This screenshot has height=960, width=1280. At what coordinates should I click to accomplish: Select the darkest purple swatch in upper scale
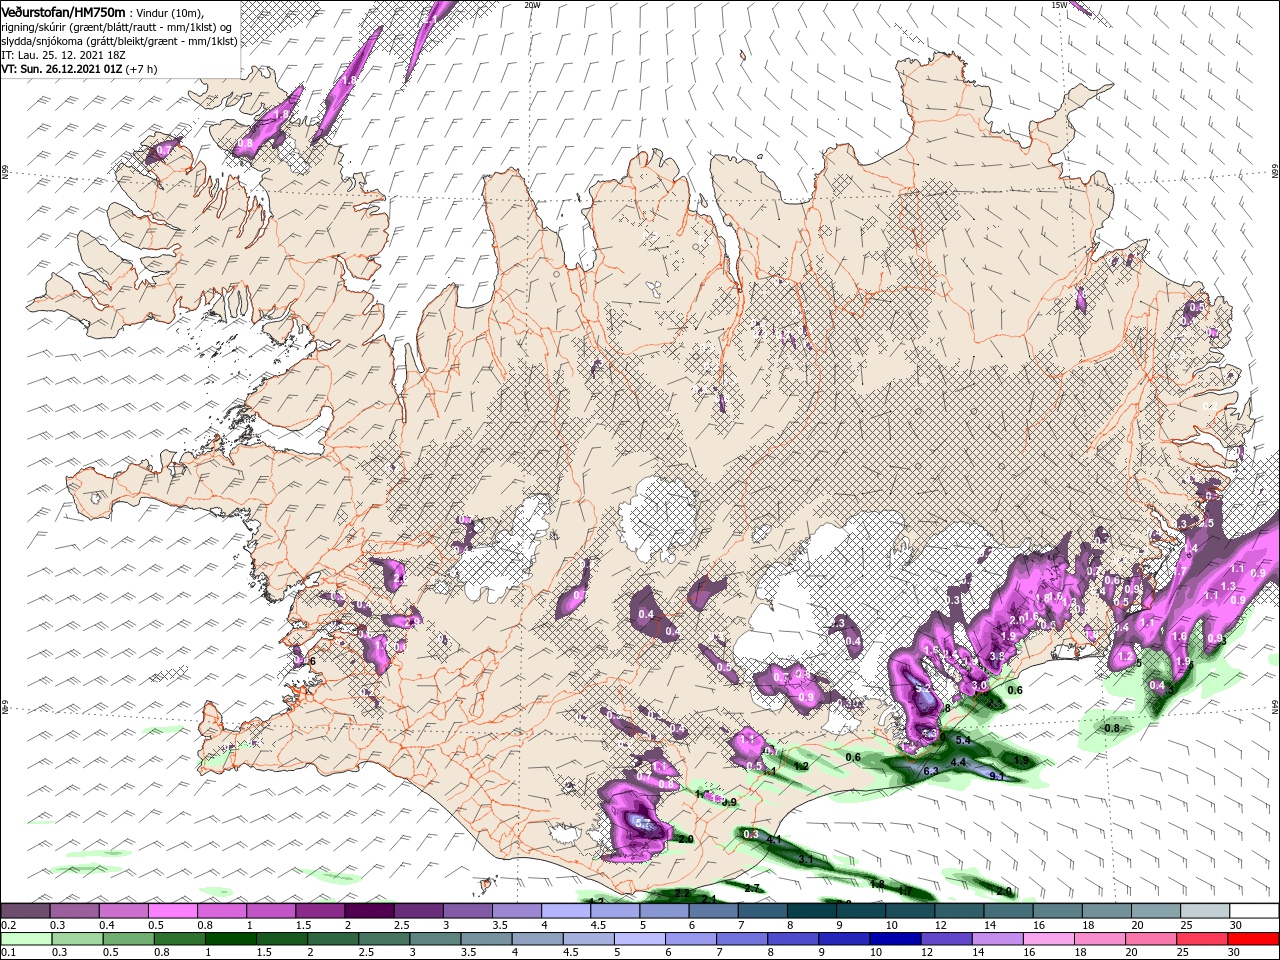coord(368,910)
